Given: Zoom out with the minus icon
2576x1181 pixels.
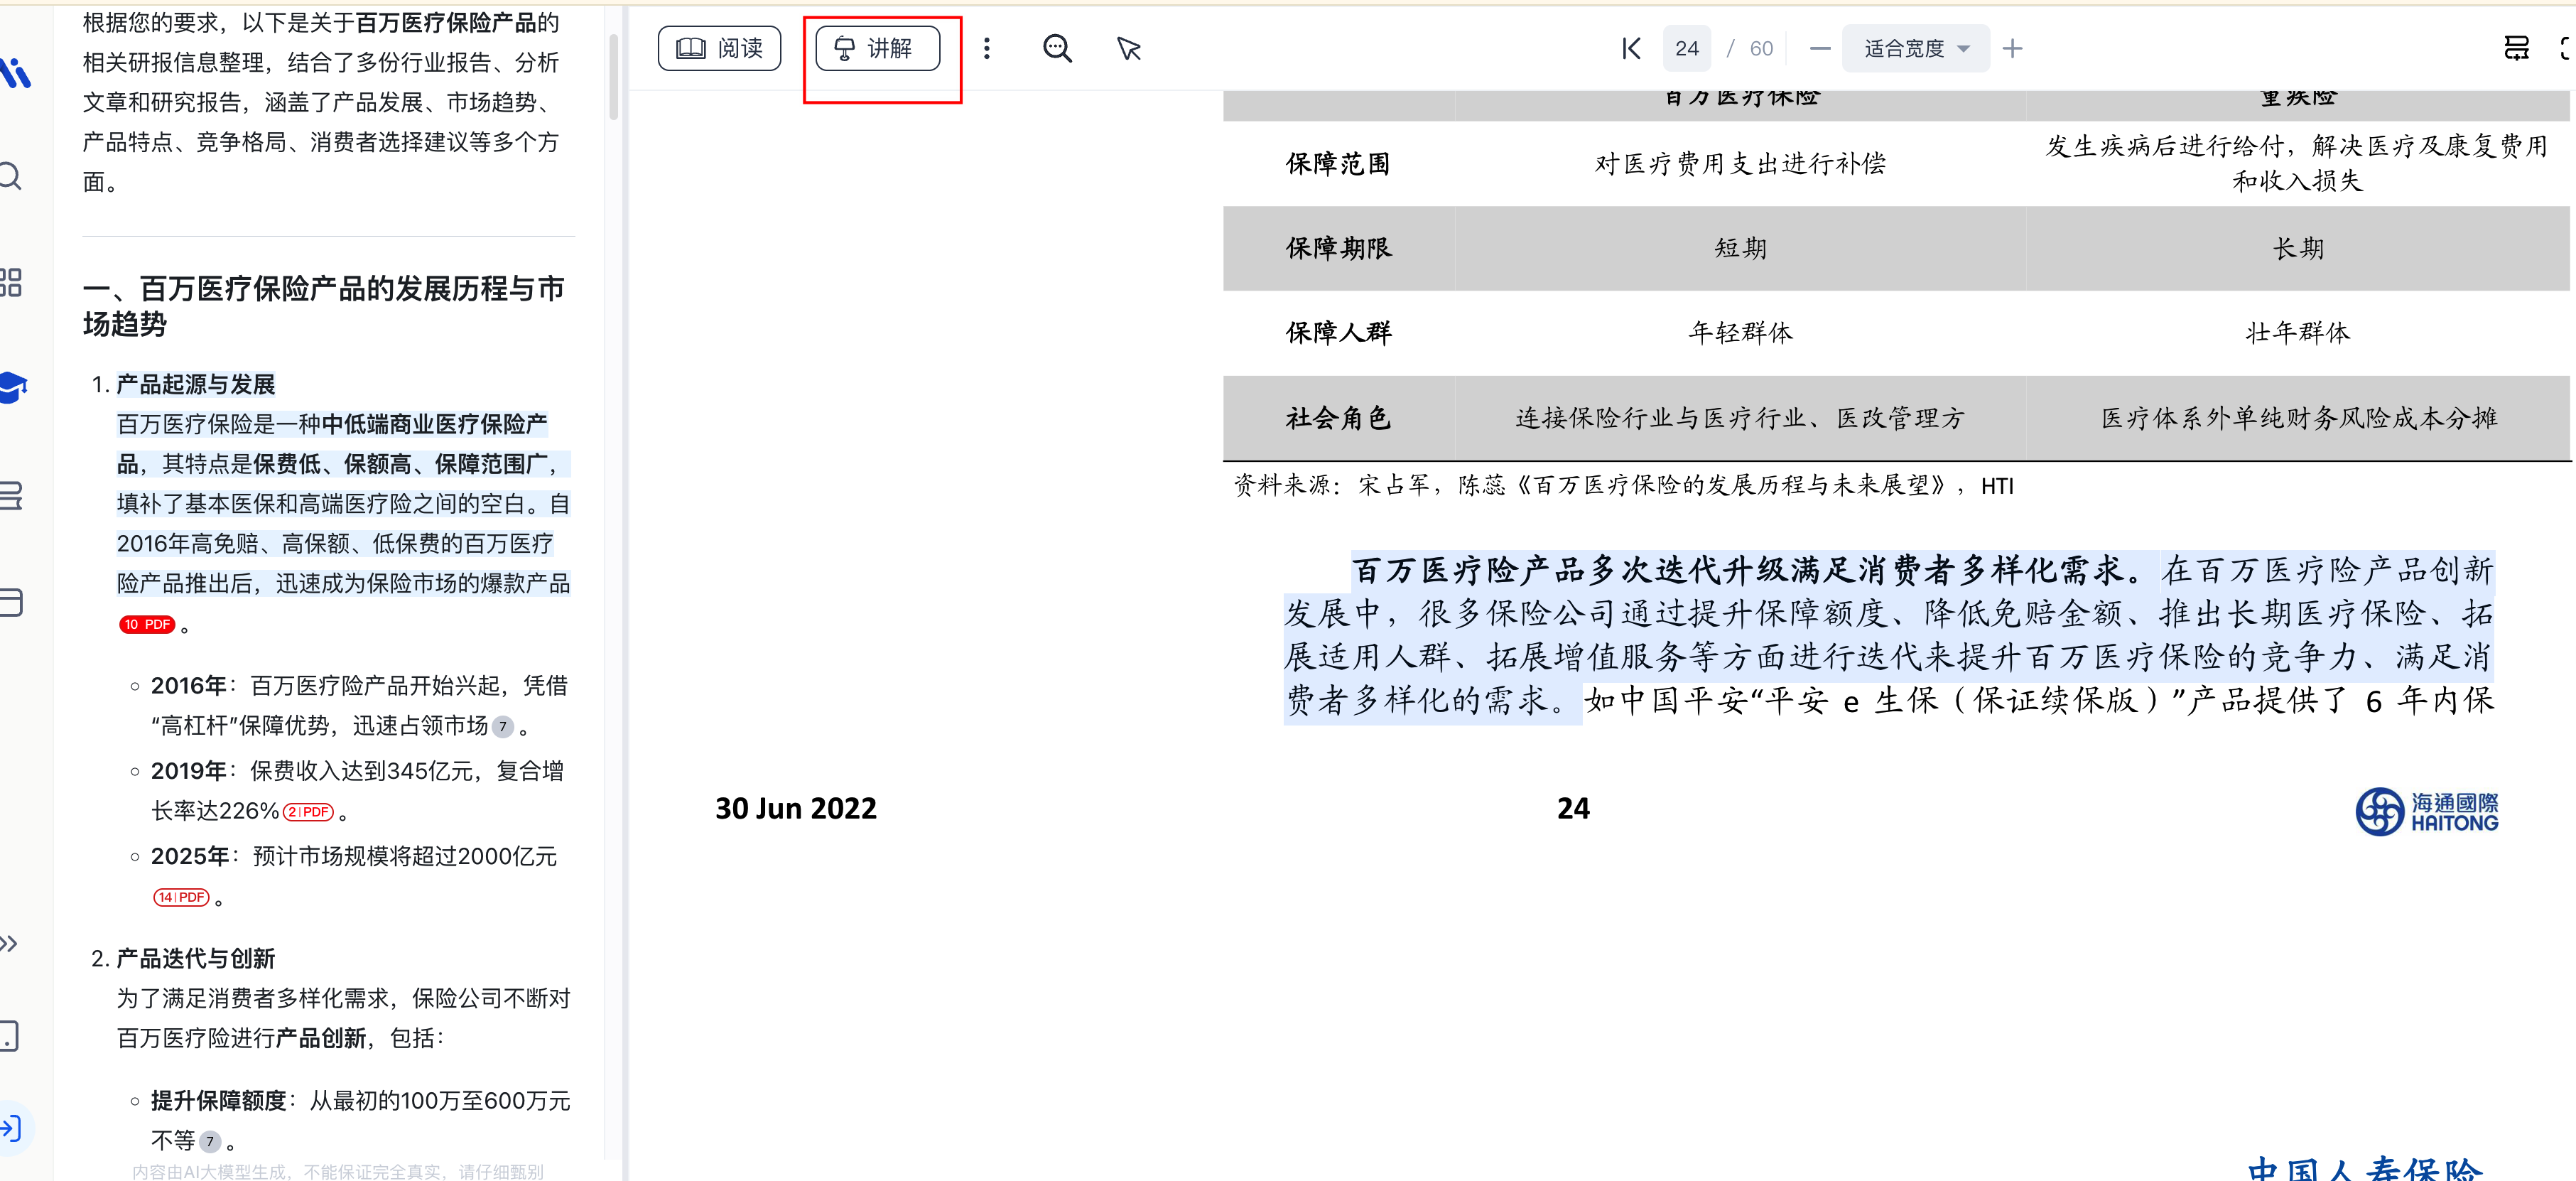Looking at the screenshot, I should coord(1820,48).
